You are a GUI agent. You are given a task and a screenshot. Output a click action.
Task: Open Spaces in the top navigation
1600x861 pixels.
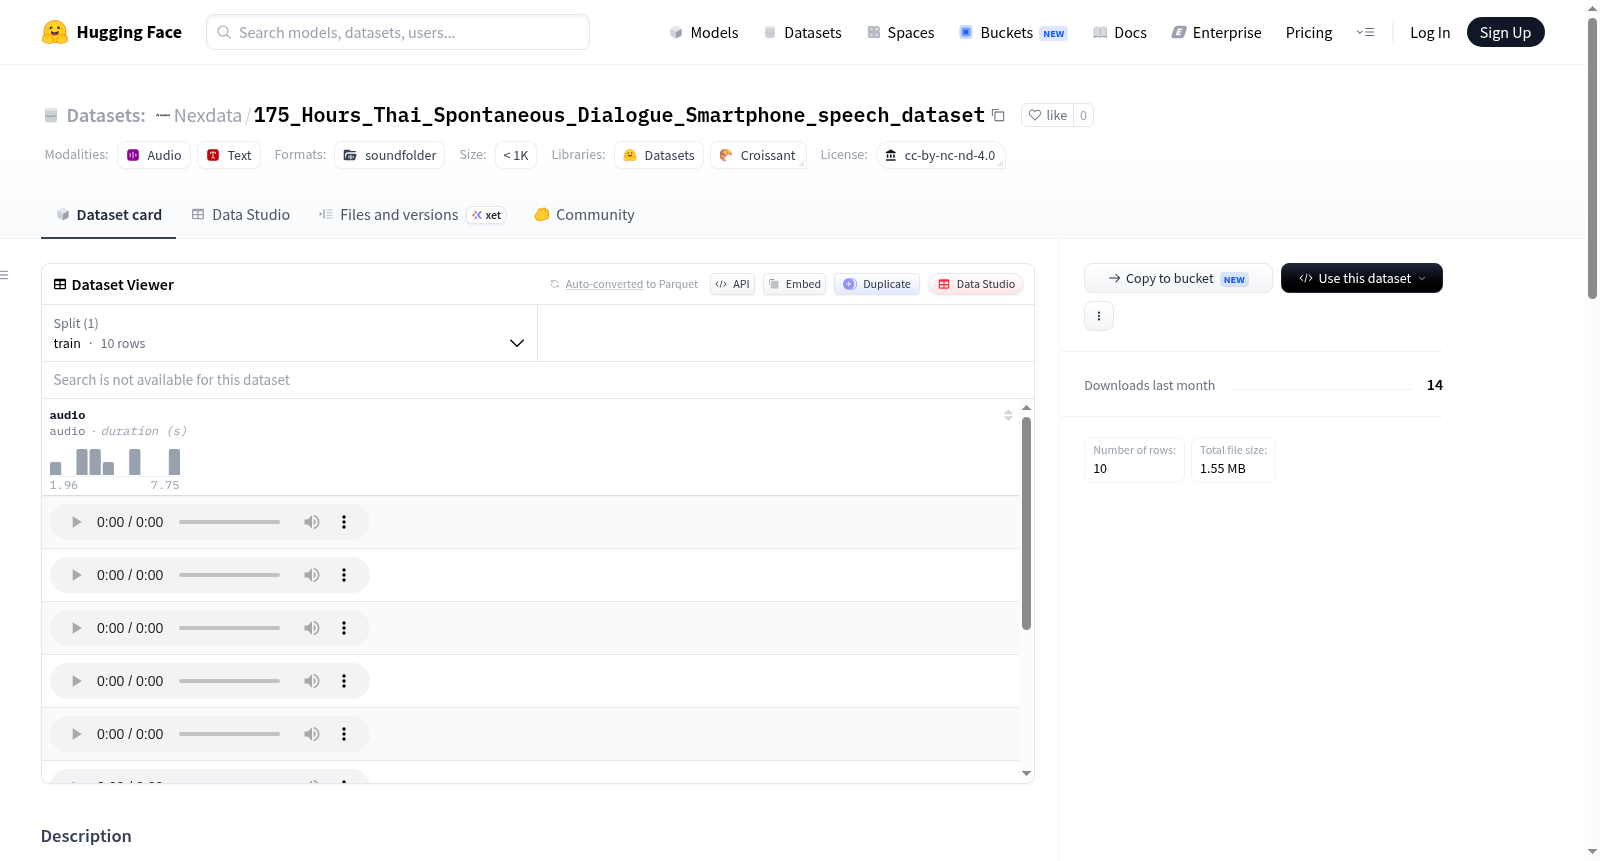[x=901, y=32]
